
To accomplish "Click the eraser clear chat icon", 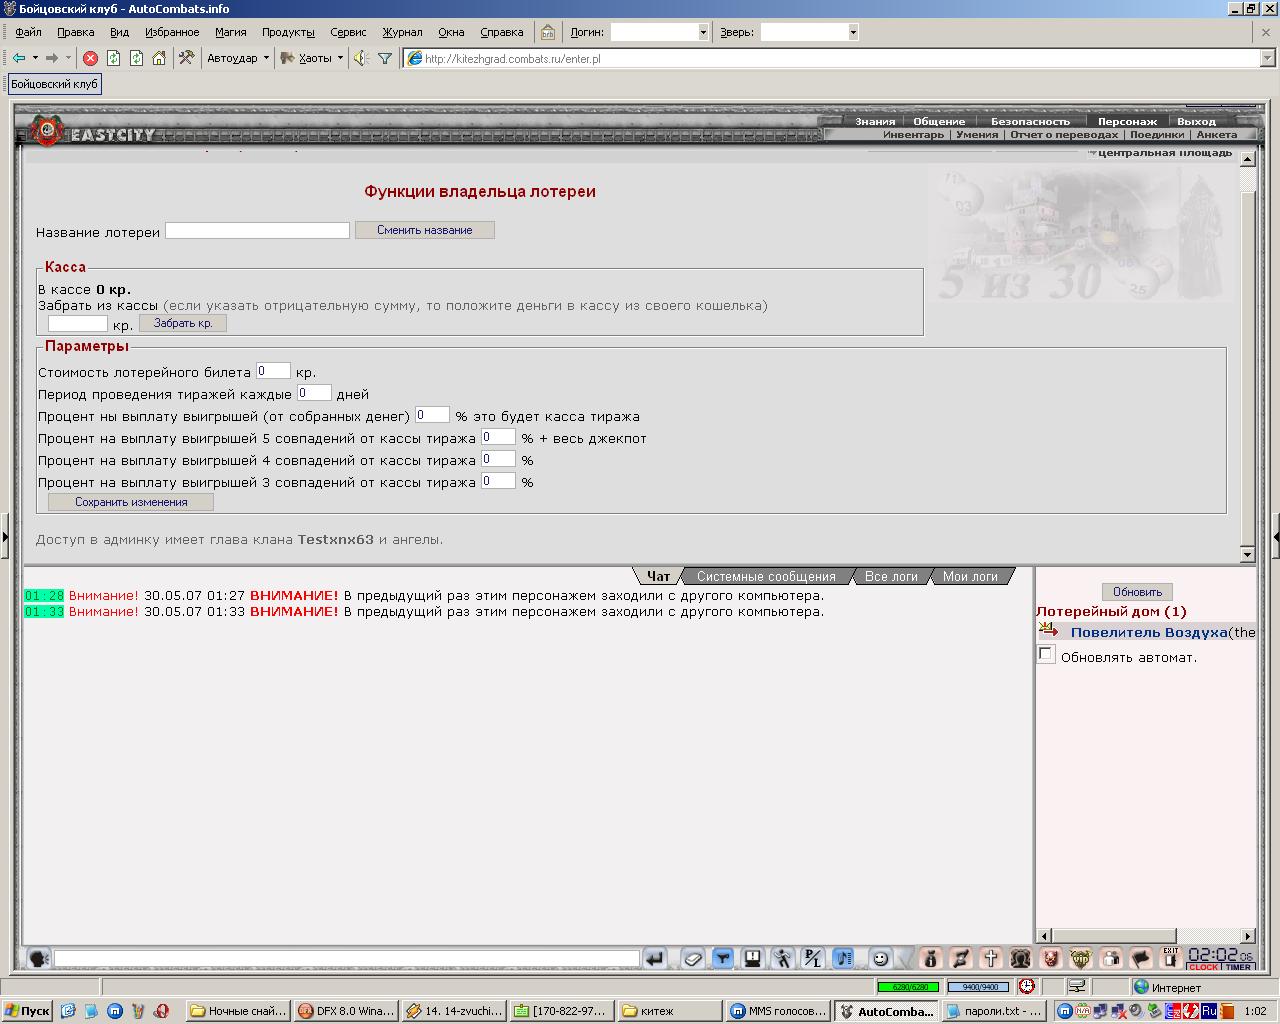I will pos(692,958).
